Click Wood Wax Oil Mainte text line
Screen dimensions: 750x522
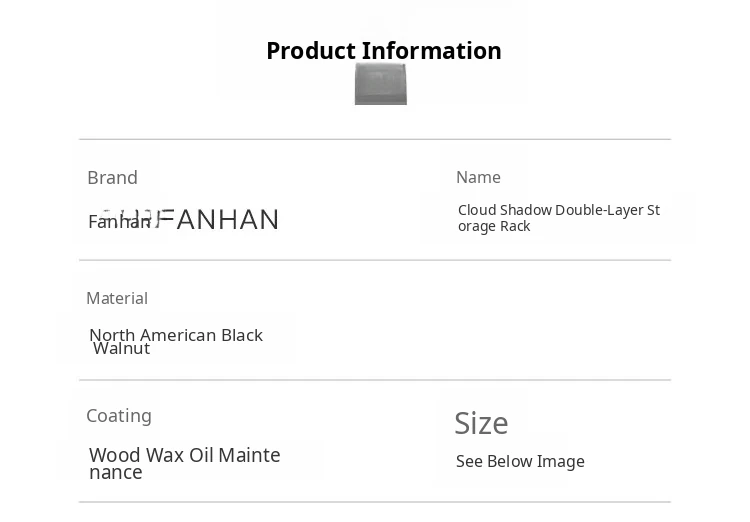(185, 455)
